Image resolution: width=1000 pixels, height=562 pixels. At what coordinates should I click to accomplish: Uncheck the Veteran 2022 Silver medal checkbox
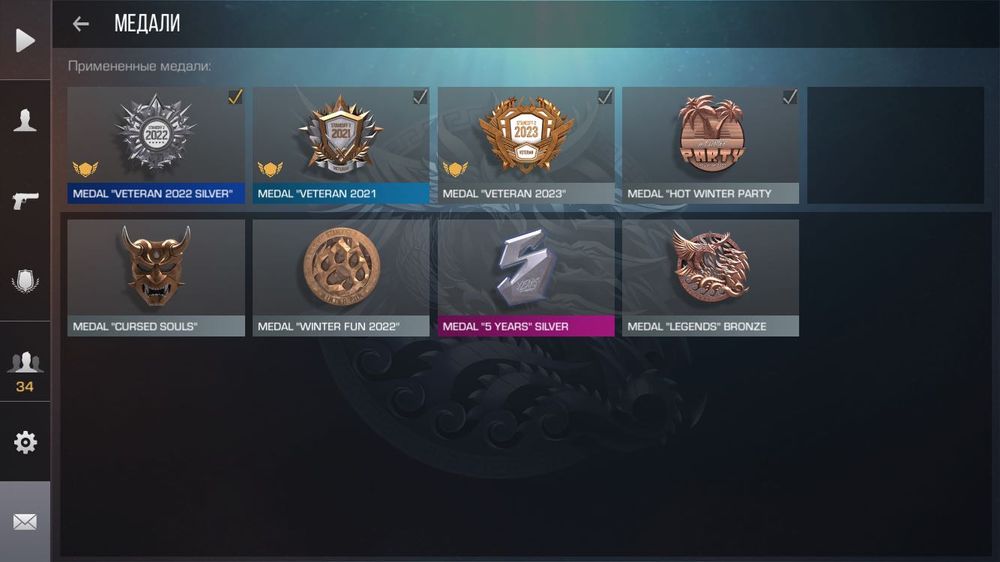coord(235,96)
